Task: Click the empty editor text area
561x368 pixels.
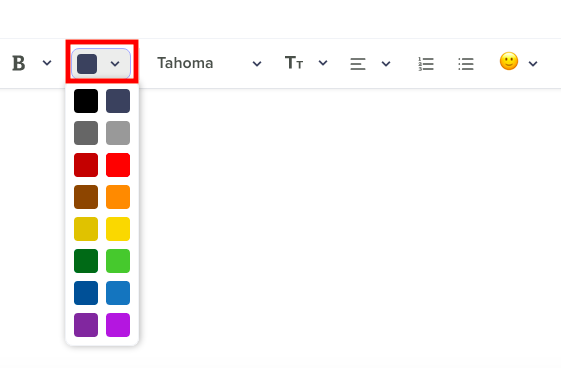Action: [350, 228]
